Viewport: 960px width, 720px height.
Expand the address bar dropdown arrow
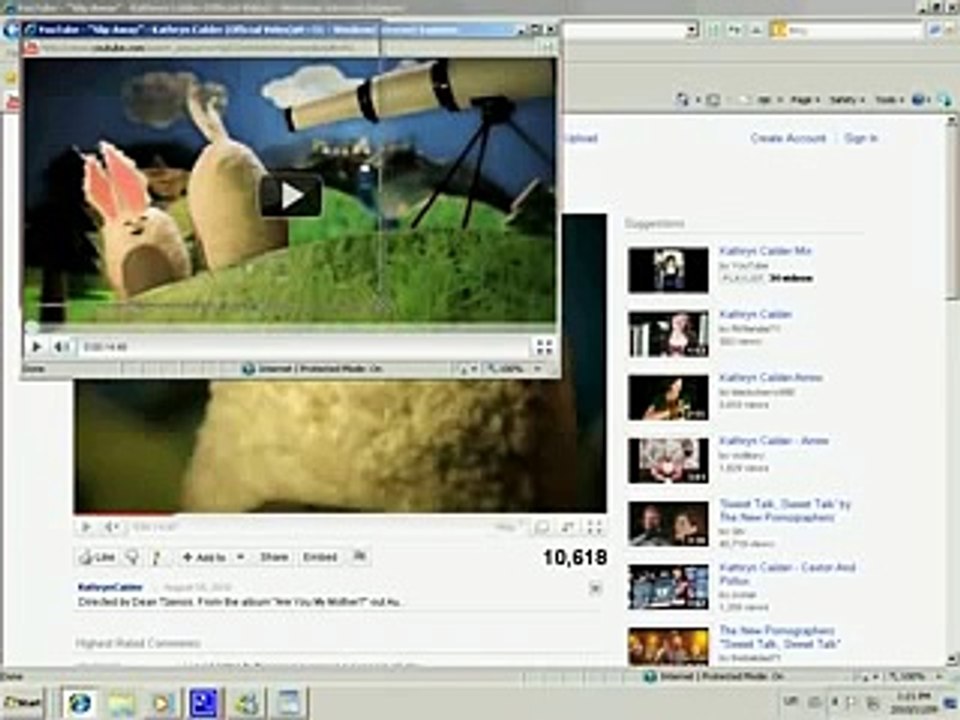pos(692,29)
